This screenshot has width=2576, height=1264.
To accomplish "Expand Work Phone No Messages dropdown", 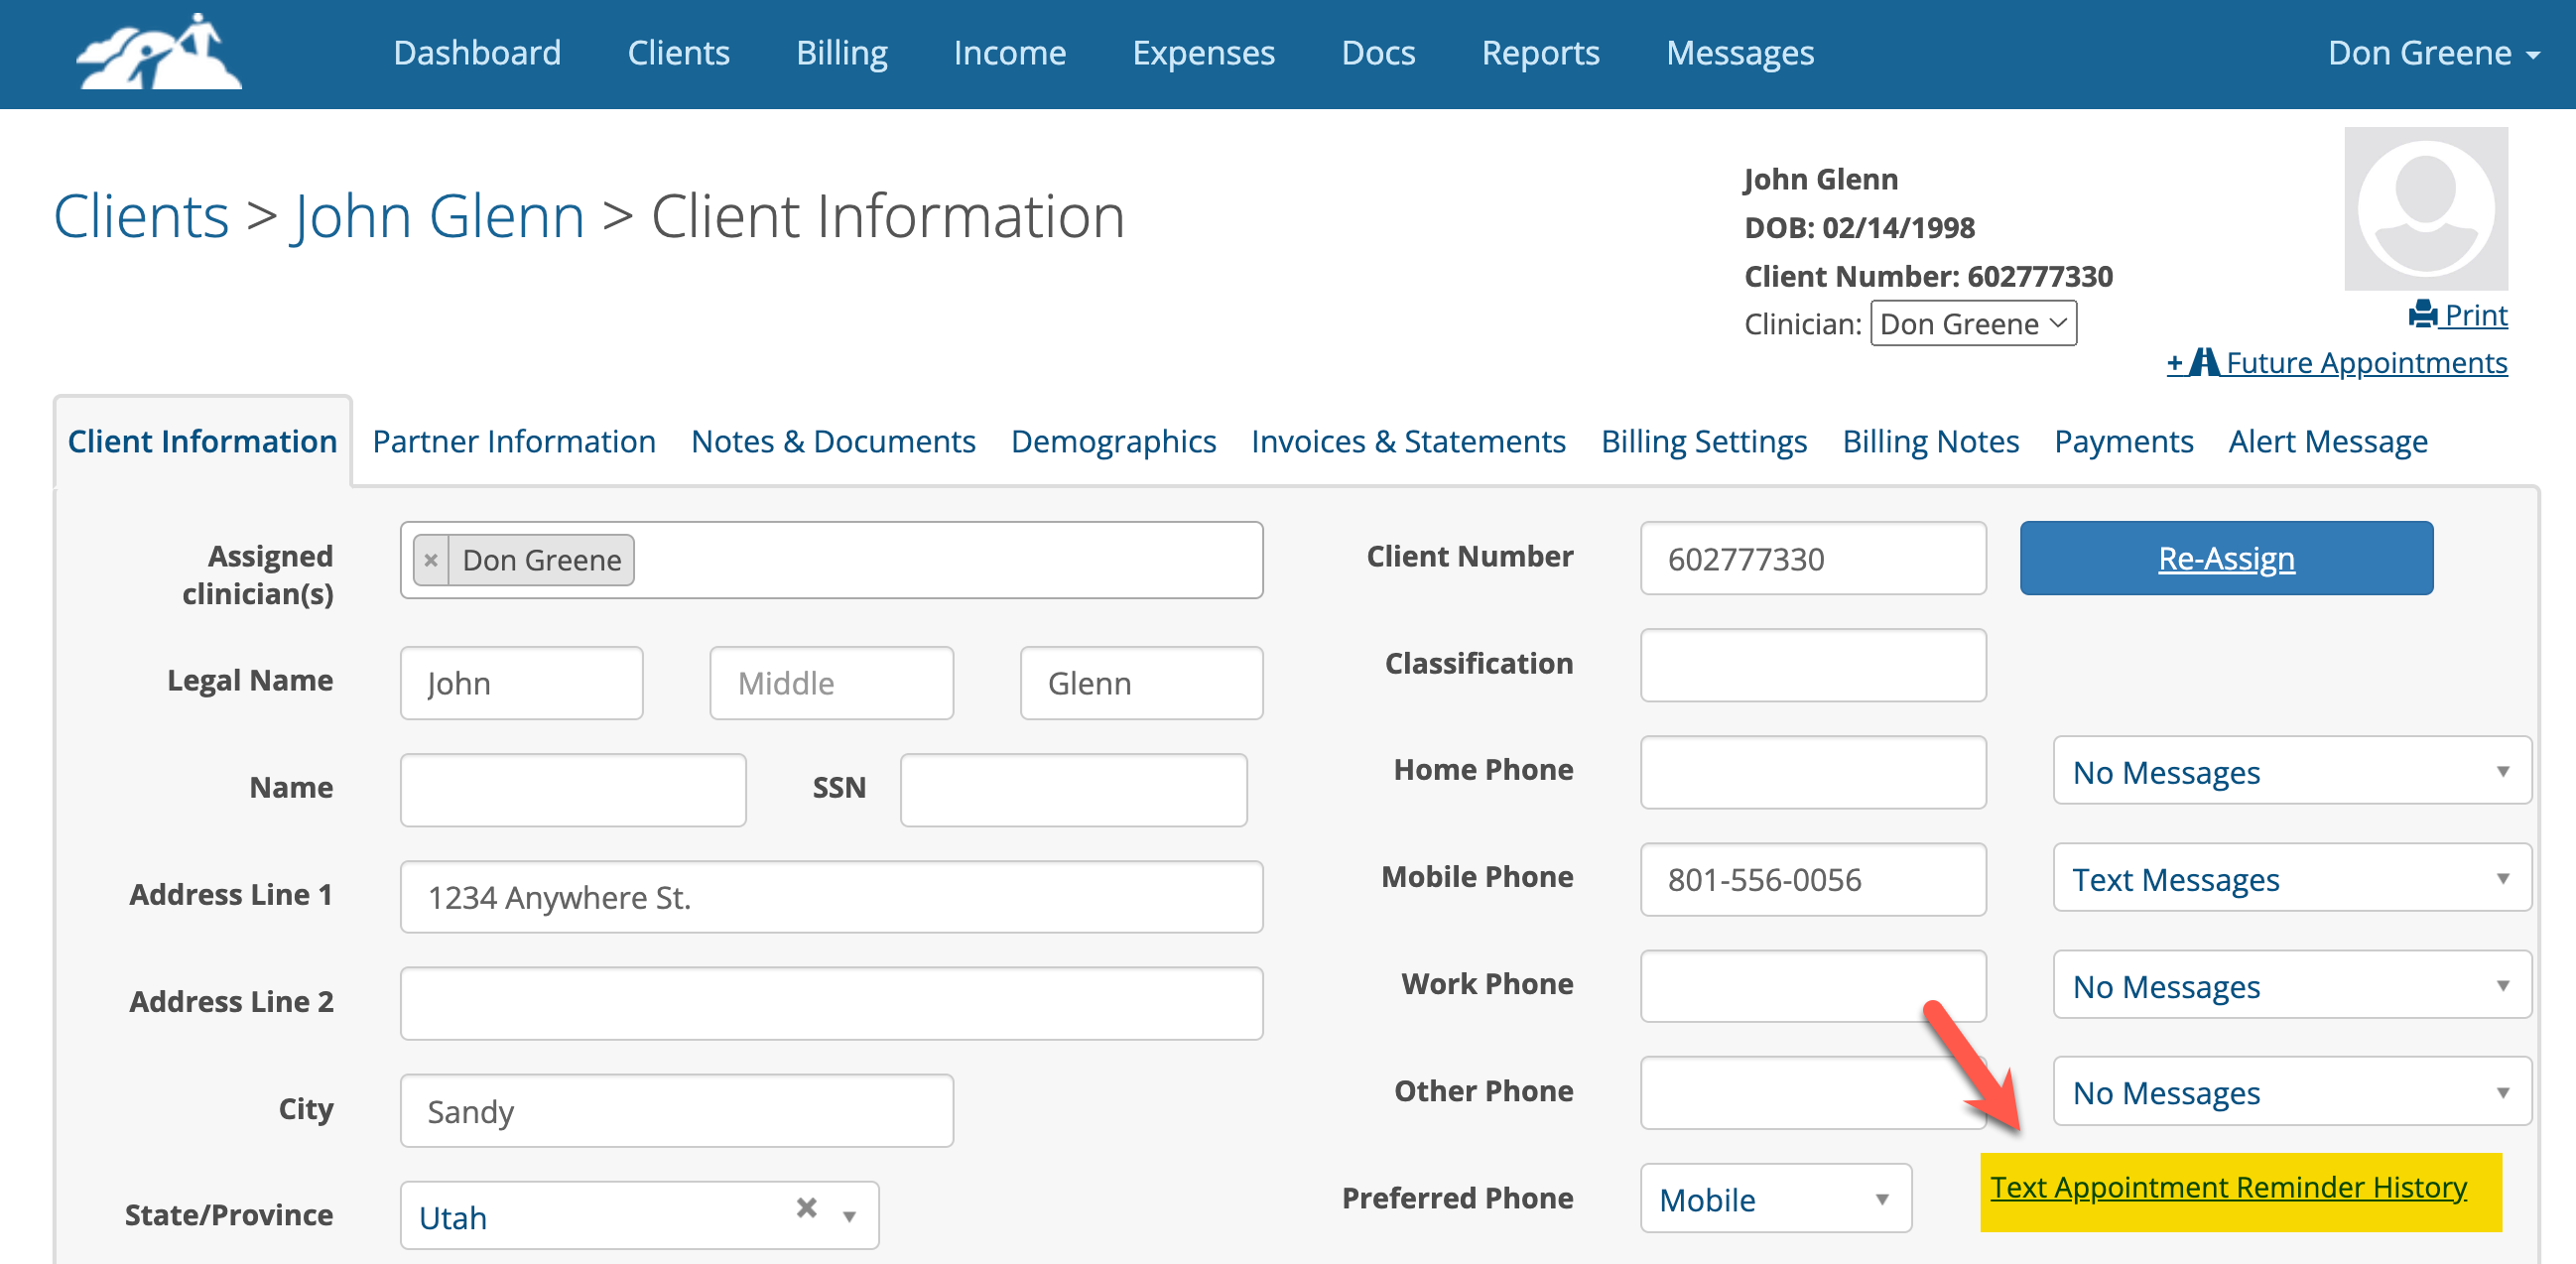I will click(x=2291, y=985).
